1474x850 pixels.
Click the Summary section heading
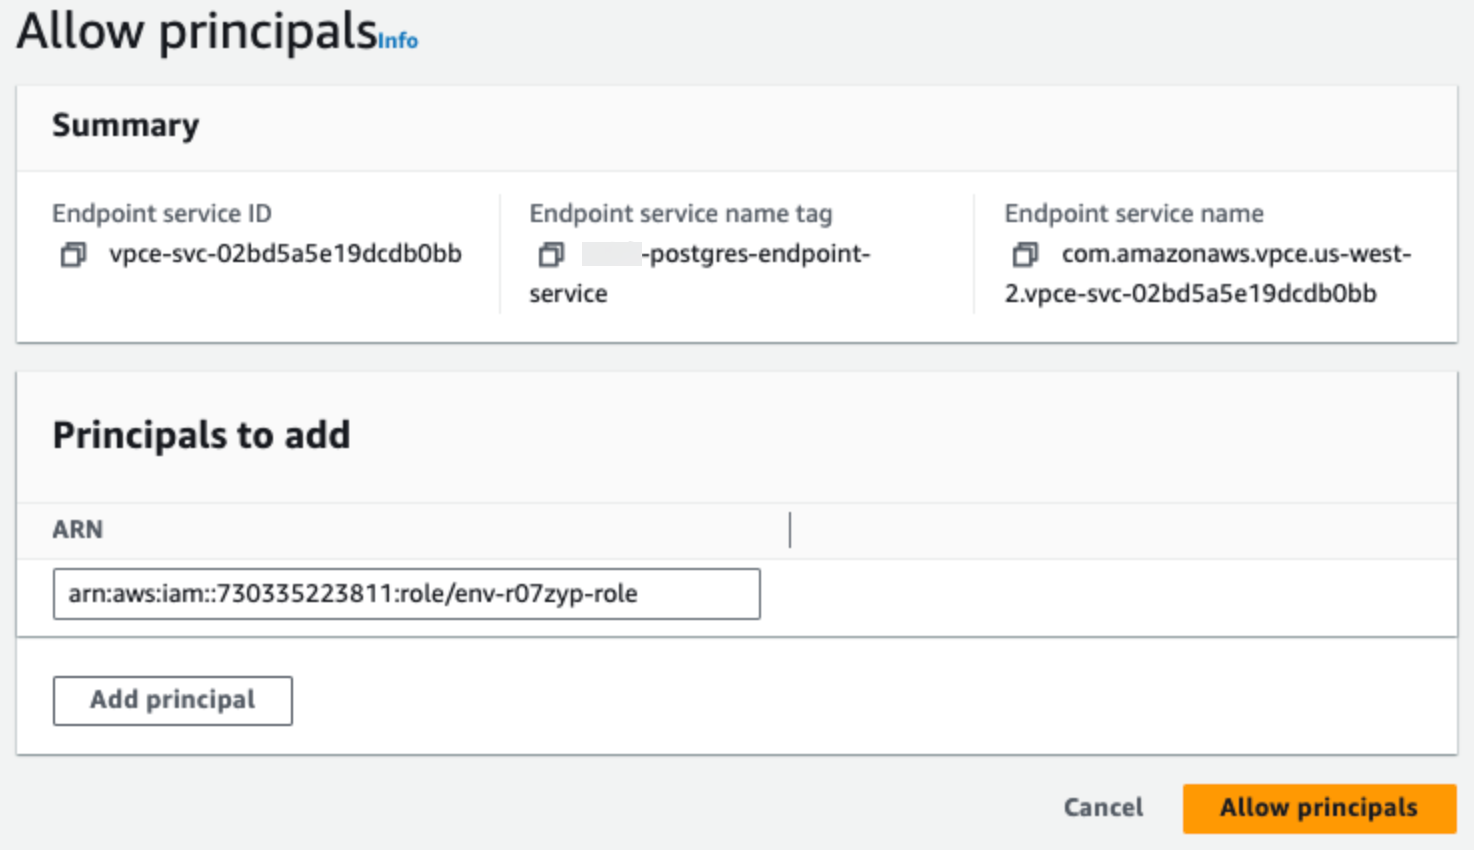(126, 126)
